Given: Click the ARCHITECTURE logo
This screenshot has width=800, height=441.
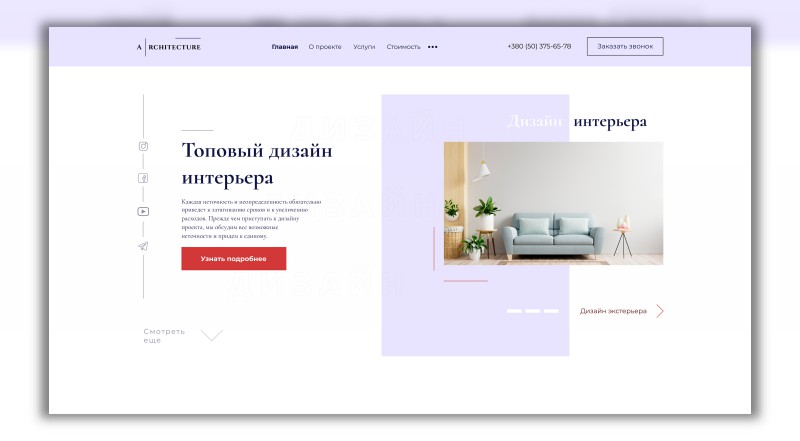Looking at the screenshot, I should coord(169,46).
